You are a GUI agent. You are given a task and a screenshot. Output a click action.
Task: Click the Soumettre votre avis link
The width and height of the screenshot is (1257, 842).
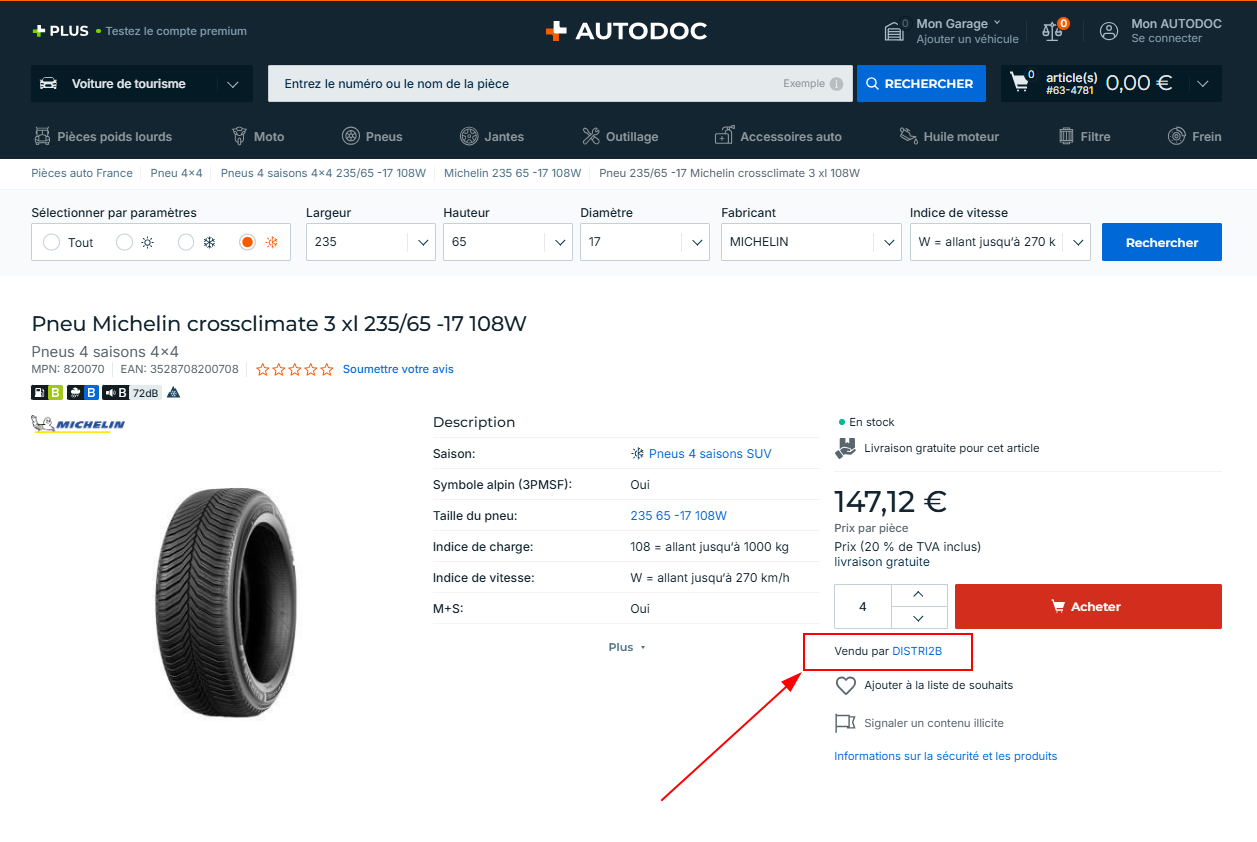(398, 369)
